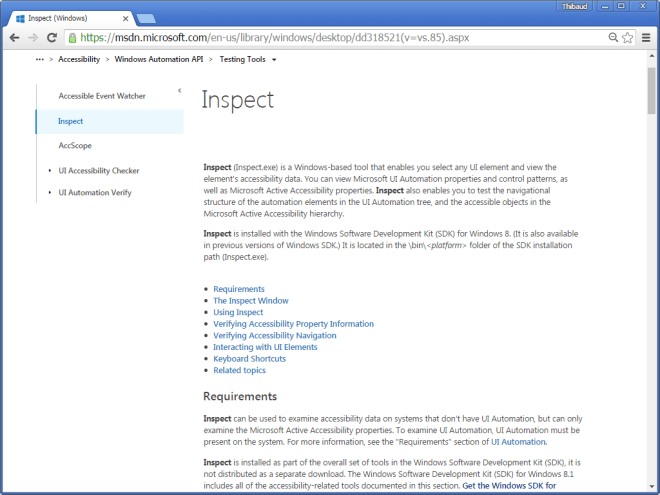Reload the page with the refresh icon
The image size is (660, 495).
pyautogui.click(x=54, y=38)
